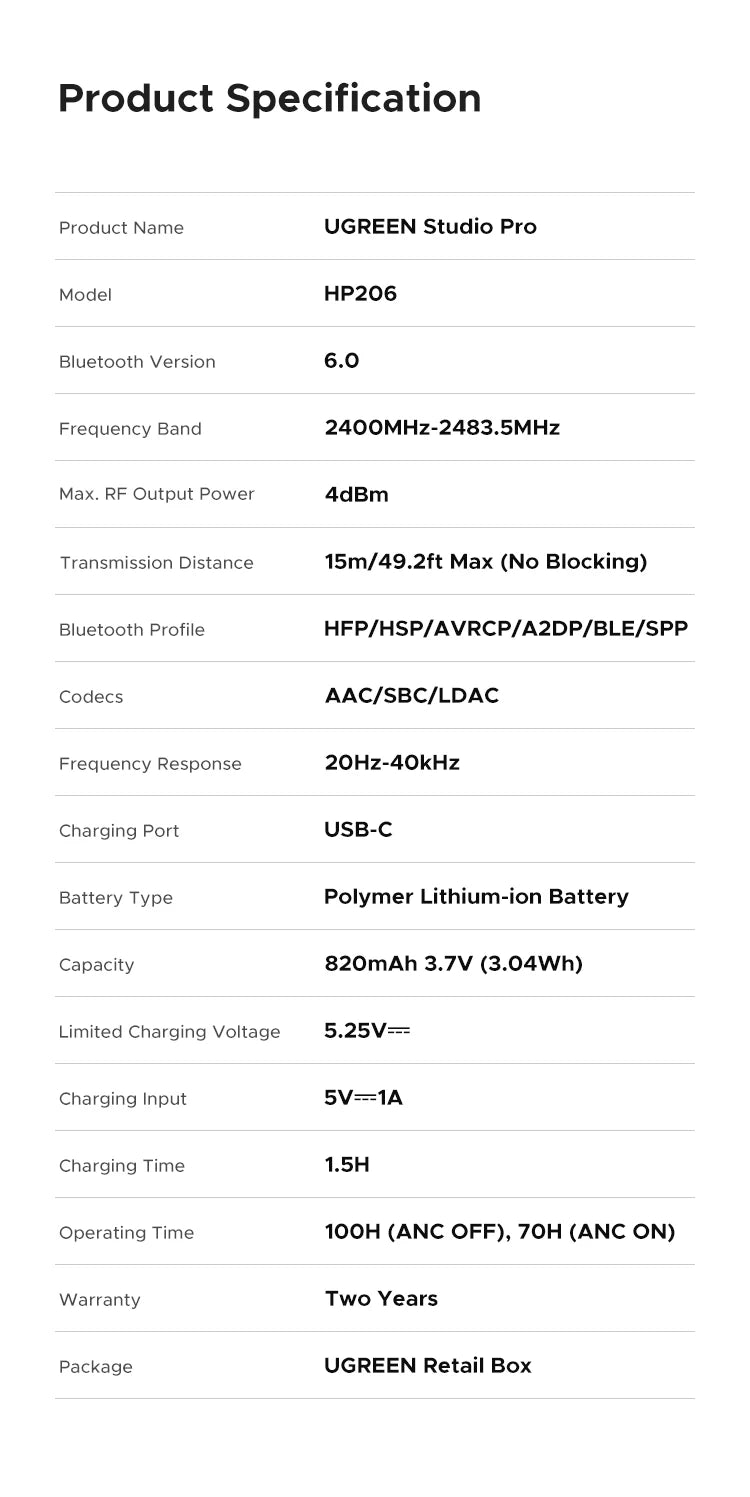This screenshot has width=750, height=1497.
Task: Click the Product Specification heading
Action: click(270, 98)
